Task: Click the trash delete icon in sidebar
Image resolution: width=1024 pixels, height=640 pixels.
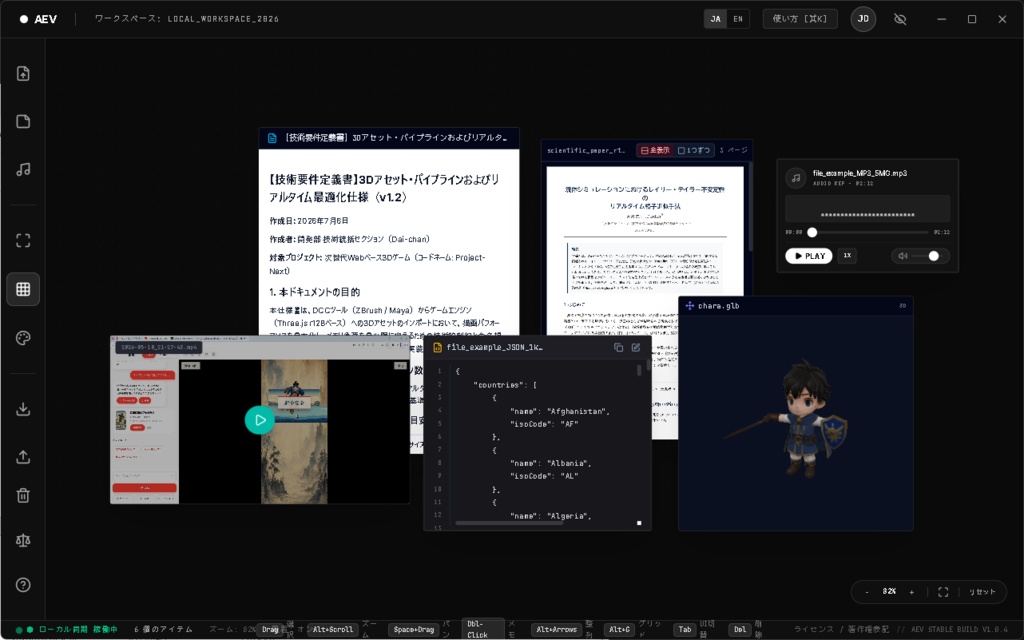Action: click(23, 496)
